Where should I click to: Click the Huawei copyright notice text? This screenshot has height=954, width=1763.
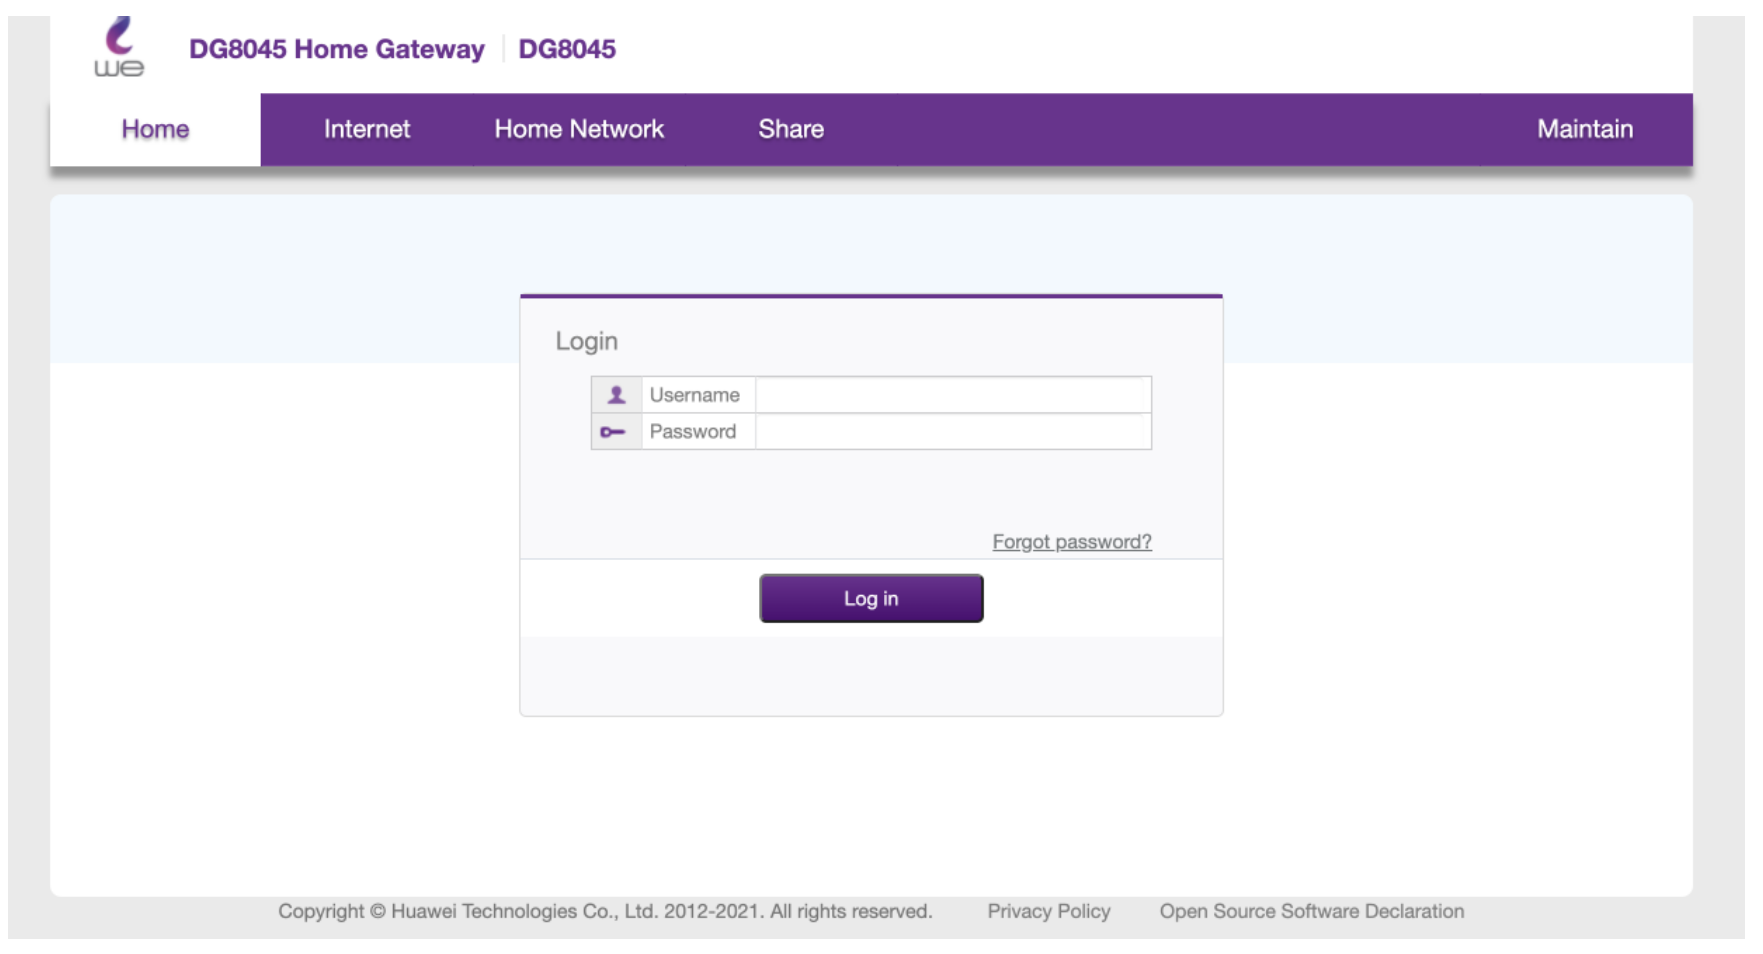click(604, 911)
